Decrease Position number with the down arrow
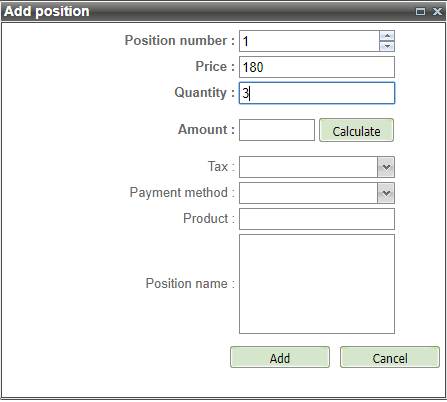Image resolution: width=447 pixels, height=402 pixels. point(387,46)
